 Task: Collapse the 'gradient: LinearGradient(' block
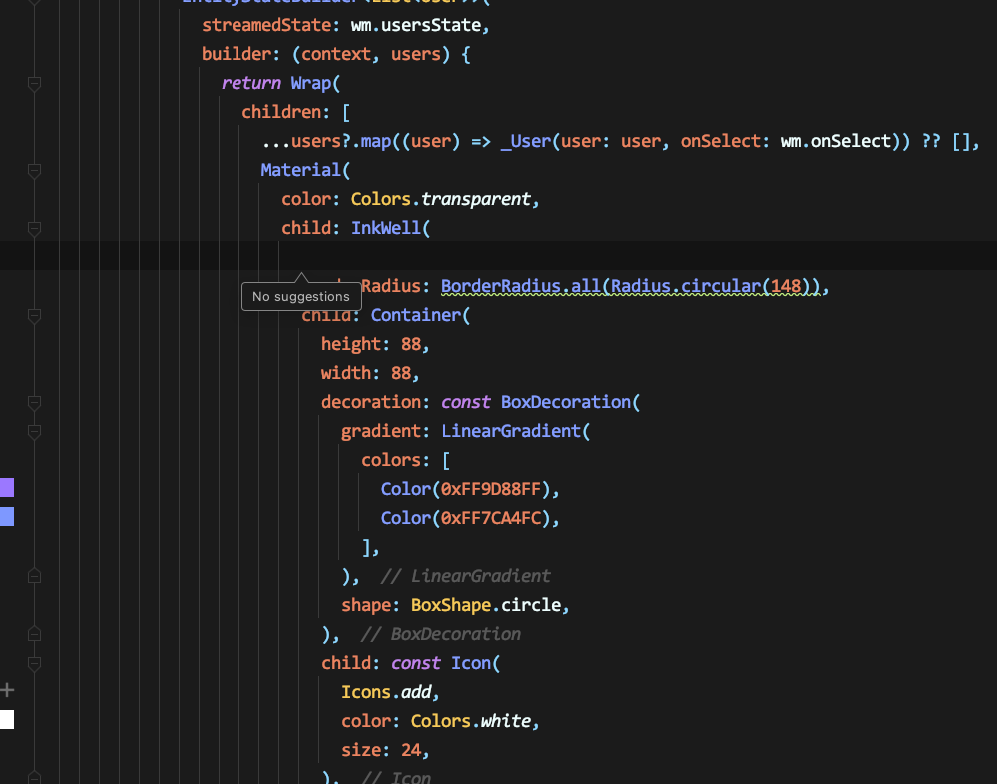pyautogui.click(x=34, y=432)
